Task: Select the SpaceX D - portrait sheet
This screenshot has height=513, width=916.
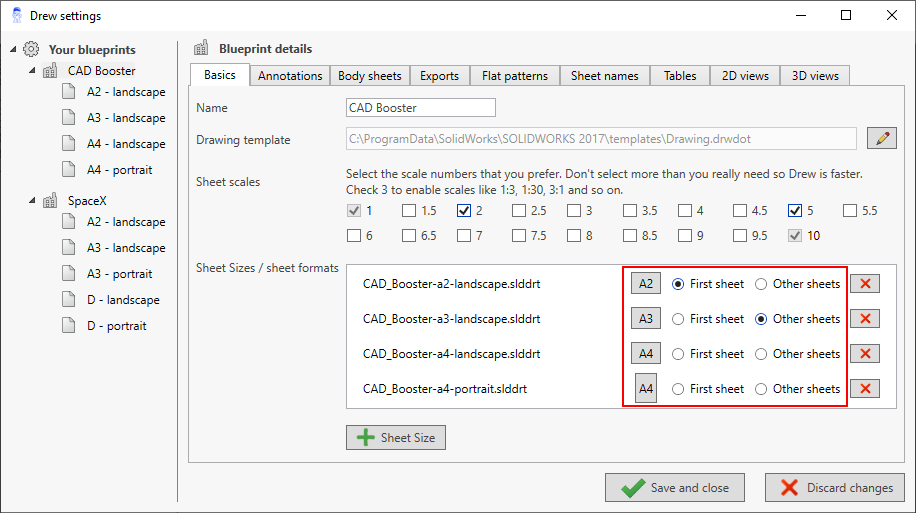Action: point(116,326)
